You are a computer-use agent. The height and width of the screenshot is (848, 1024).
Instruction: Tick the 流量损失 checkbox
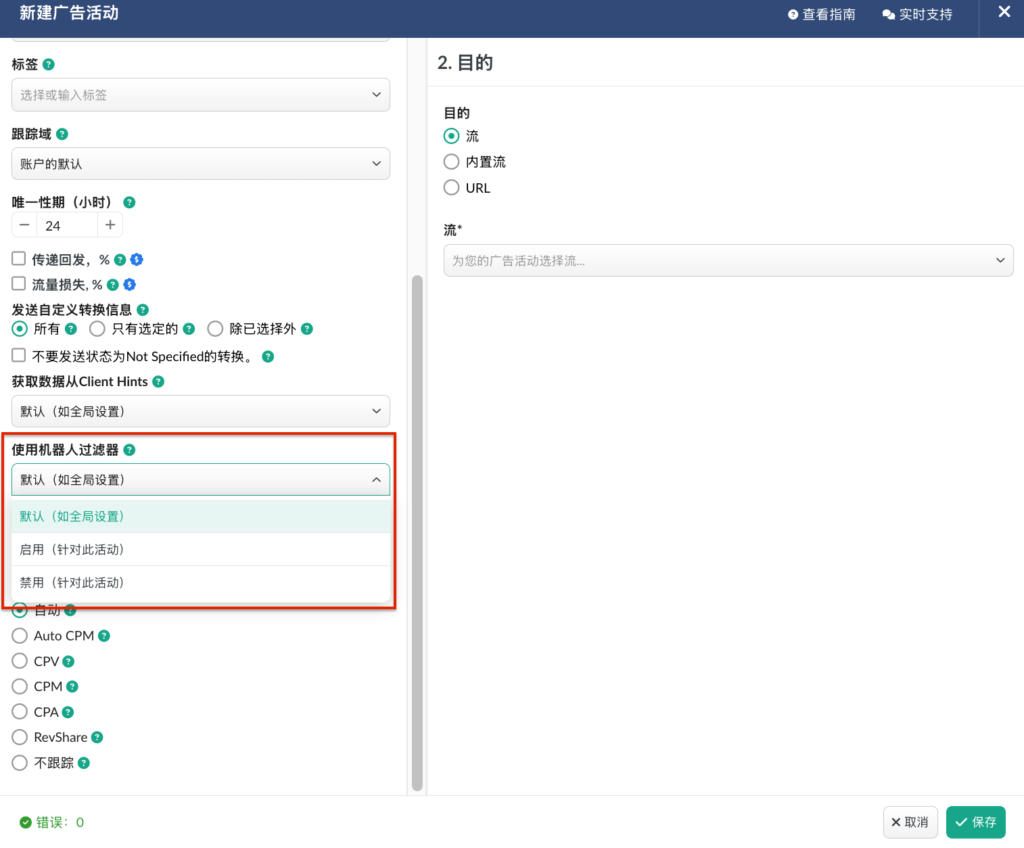coord(18,284)
